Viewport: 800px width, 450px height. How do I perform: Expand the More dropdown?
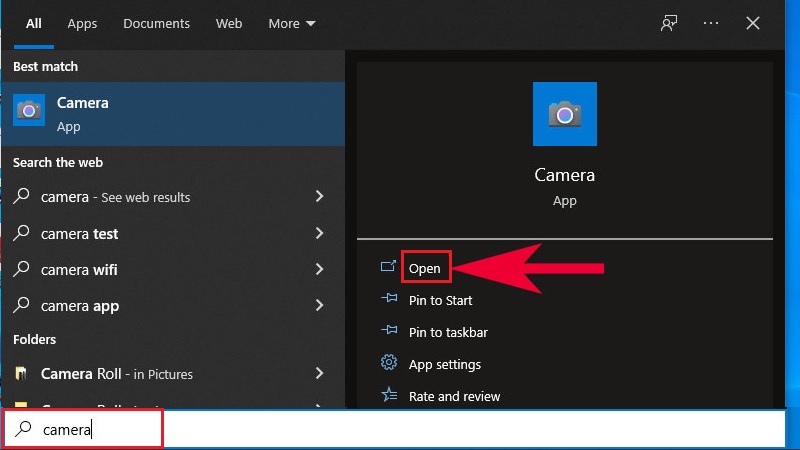[292, 24]
